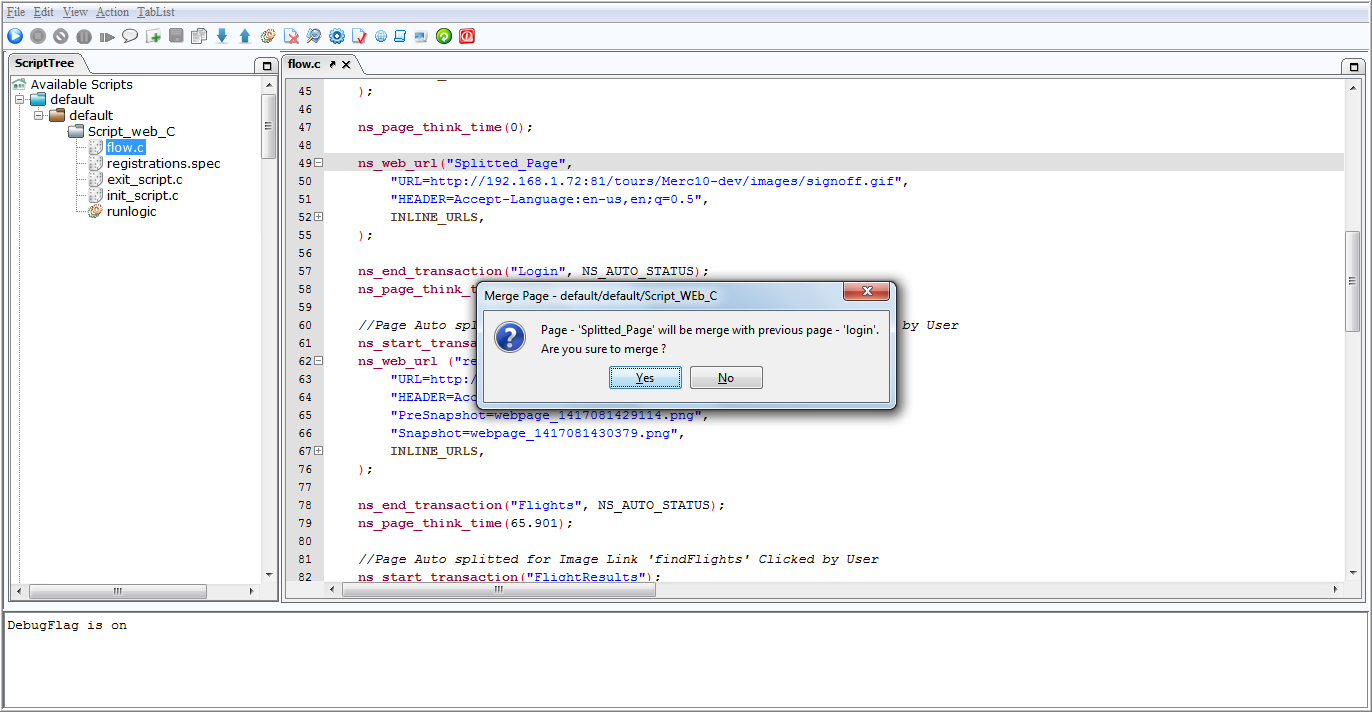
Task: Click the editor's horizontal scrollbar thumb
Action: click(498, 590)
